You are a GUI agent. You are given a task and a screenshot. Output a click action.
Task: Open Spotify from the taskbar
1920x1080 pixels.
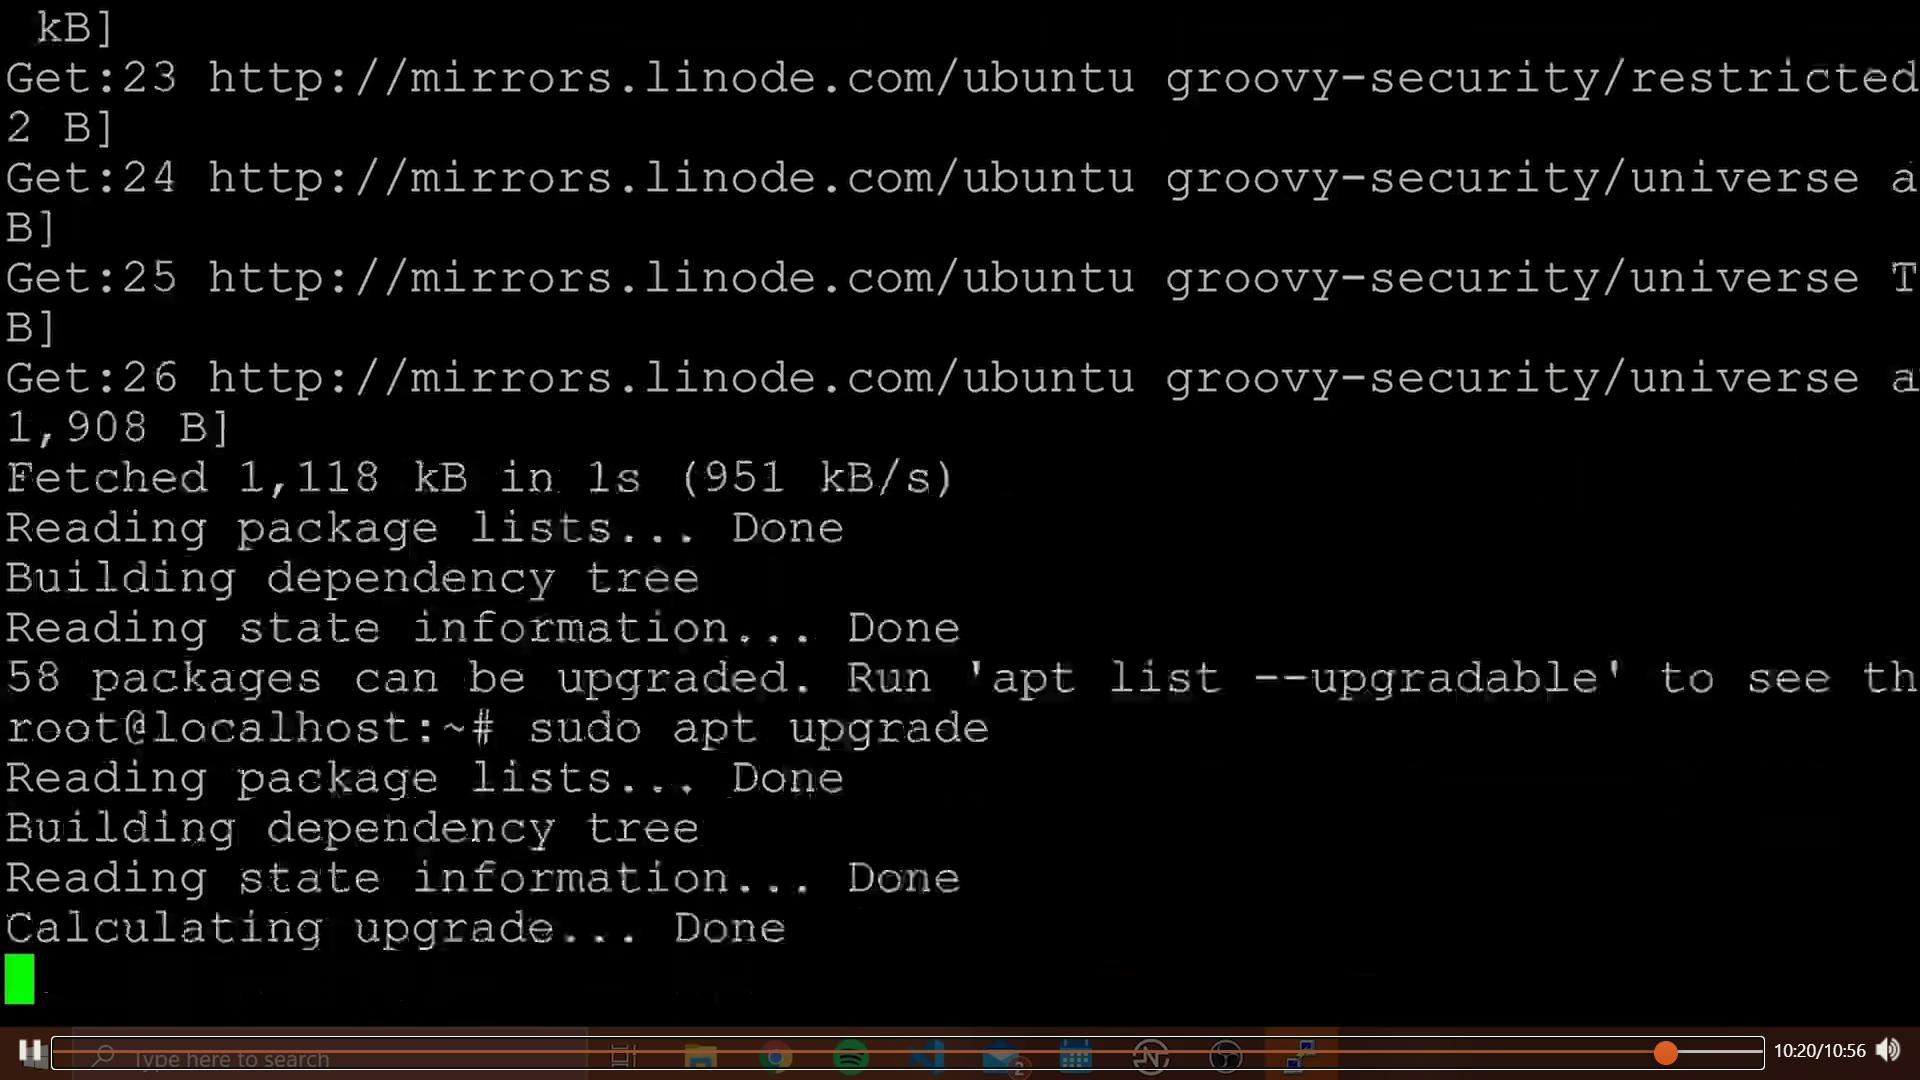(851, 1056)
